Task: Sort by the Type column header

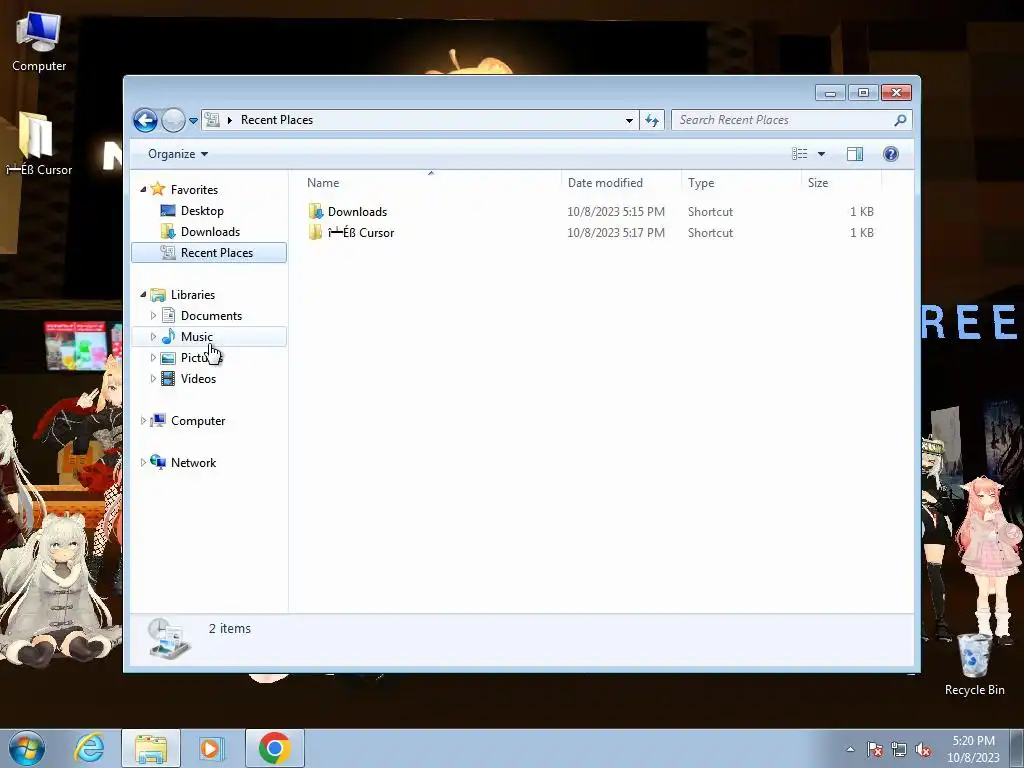Action: click(741, 183)
